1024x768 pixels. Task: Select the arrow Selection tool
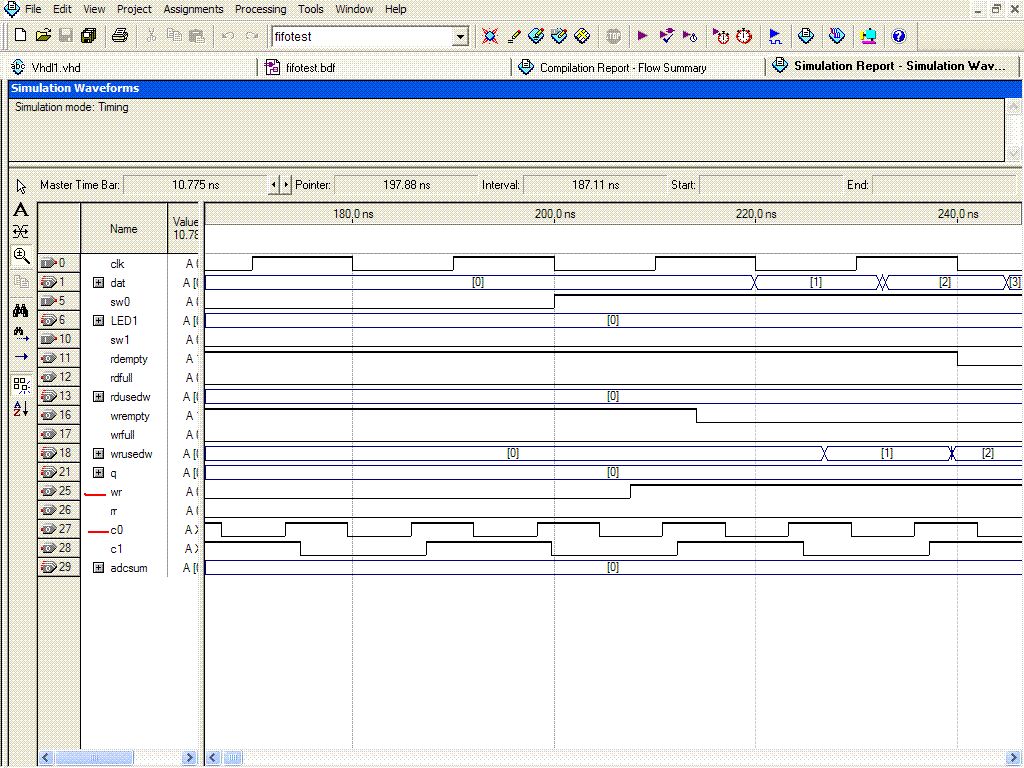click(21, 187)
